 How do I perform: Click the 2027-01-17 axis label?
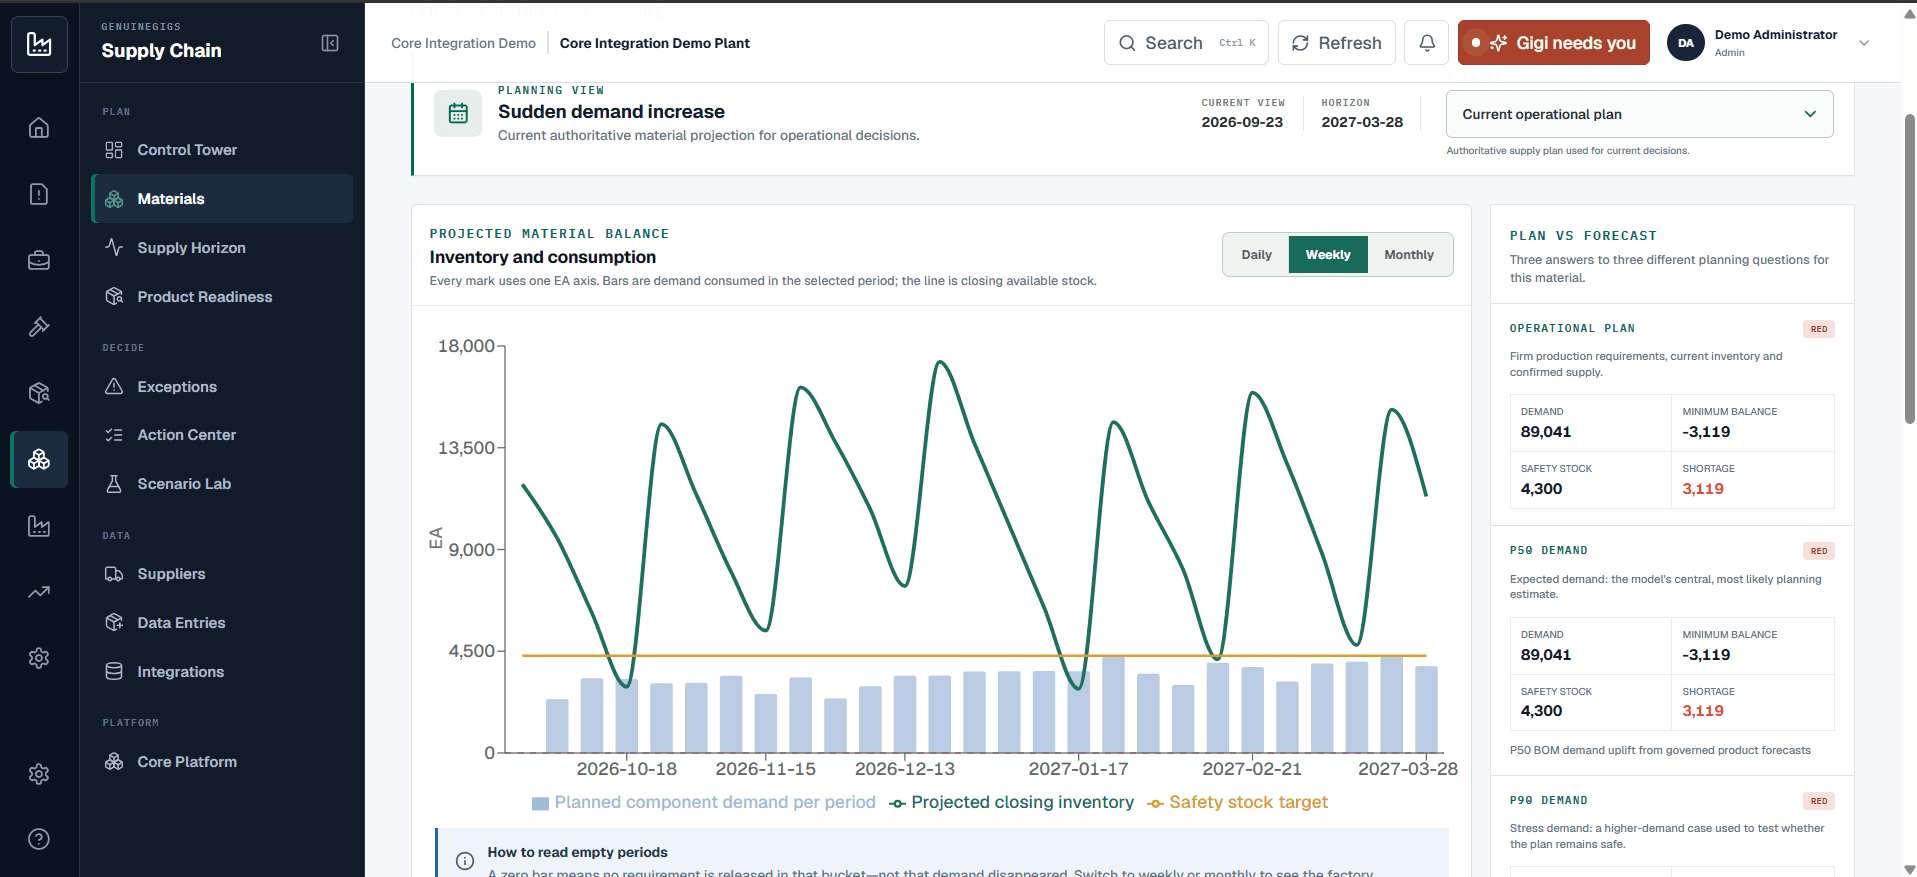(1078, 769)
